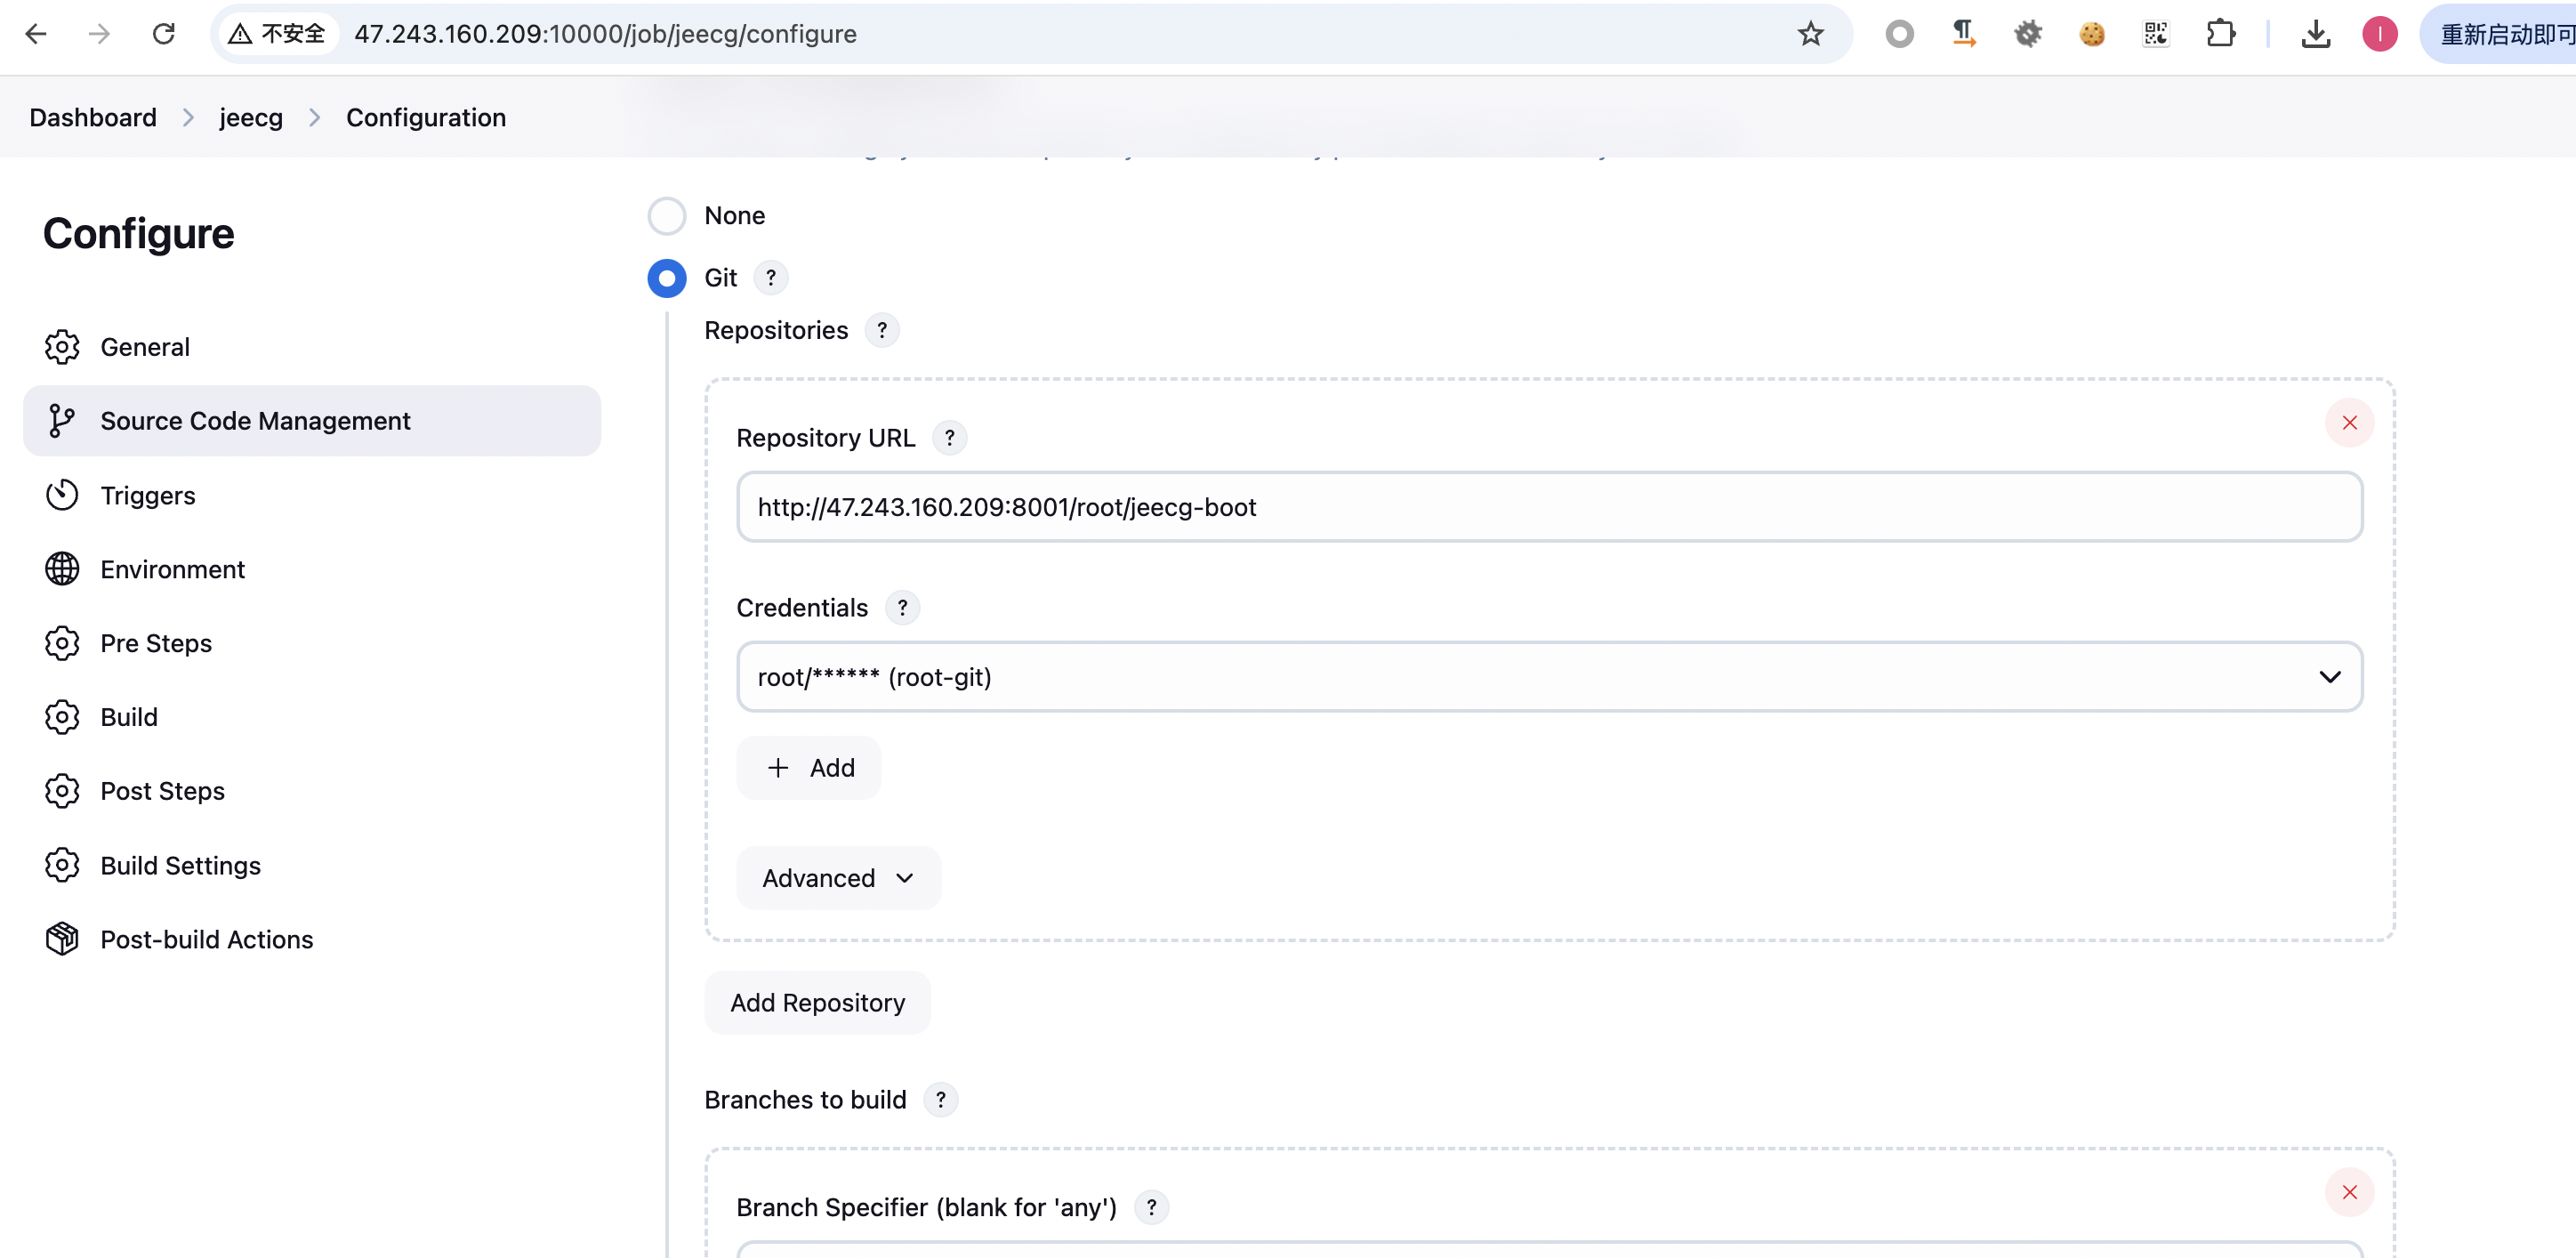2576x1258 pixels.
Task: Expand the Advanced section
Action: pyautogui.click(x=838, y=877)
